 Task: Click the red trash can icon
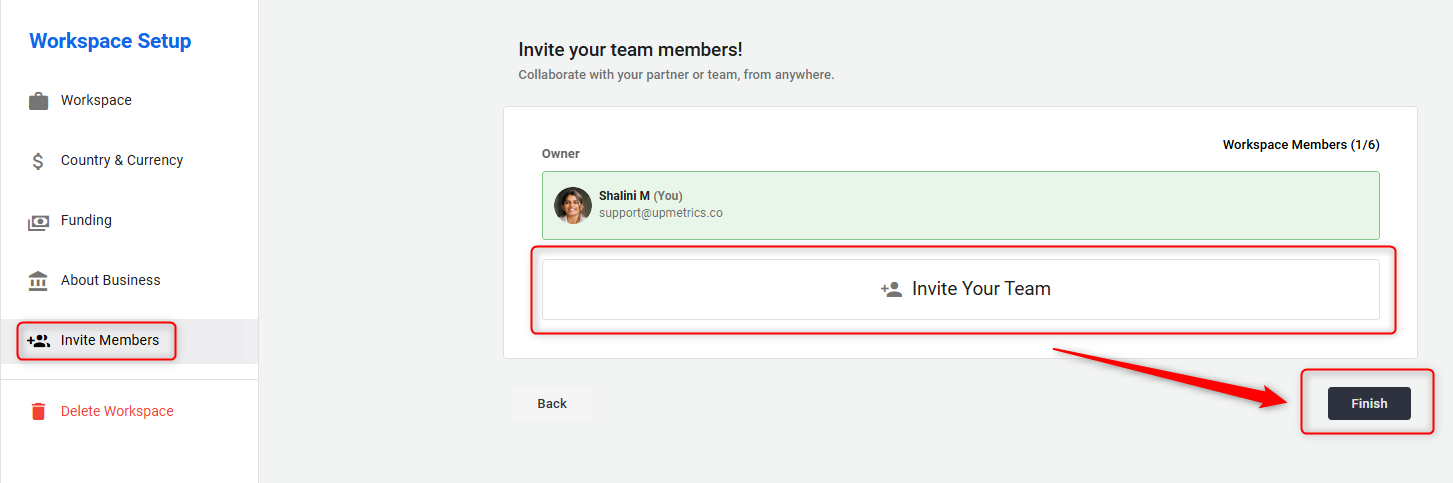pos(38,411)
